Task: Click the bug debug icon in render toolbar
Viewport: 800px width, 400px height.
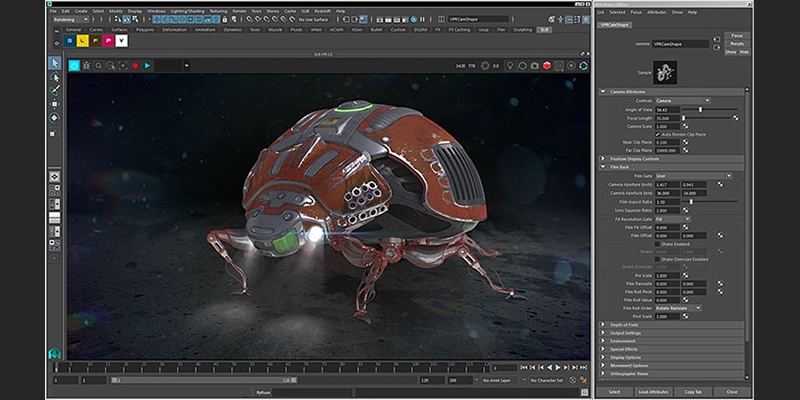Action: (x=86, y=66)
